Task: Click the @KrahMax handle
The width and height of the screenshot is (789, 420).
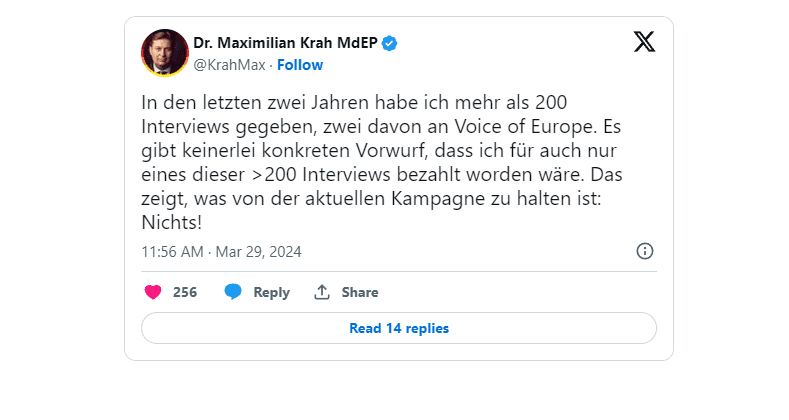Action: (227, 65)
